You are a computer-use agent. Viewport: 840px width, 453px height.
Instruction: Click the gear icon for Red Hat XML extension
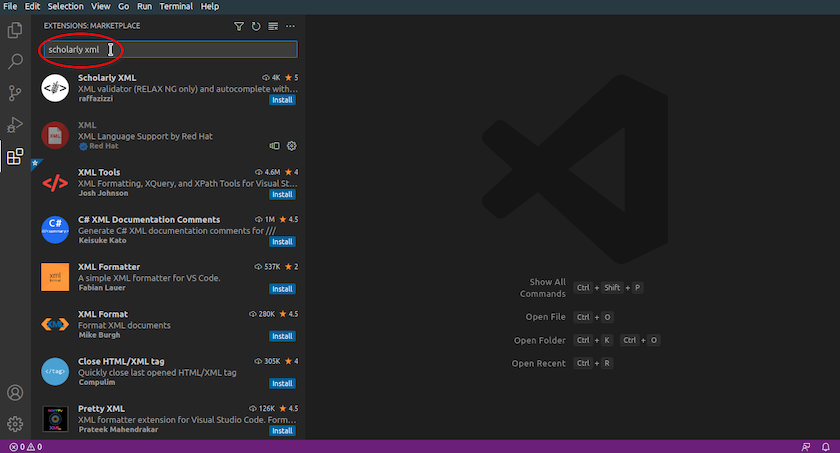292,146
